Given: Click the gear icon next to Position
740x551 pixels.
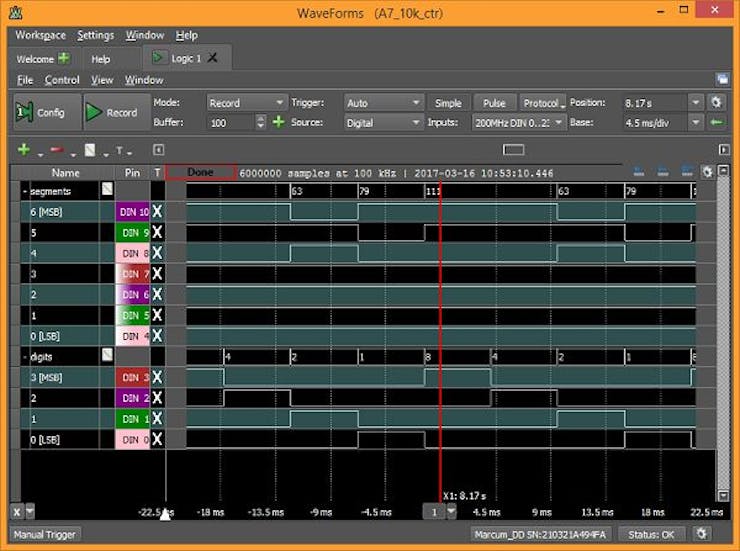Looking at the screenshot, I should coord(716,102).
